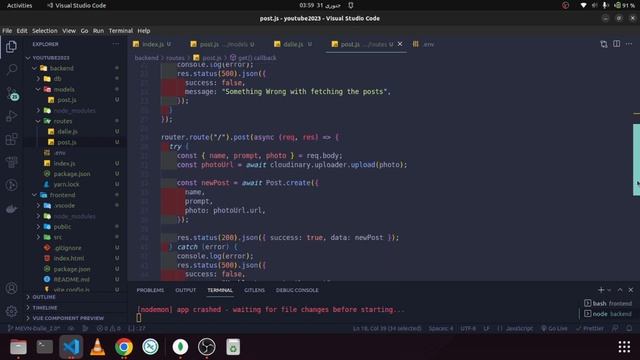This screenshot has width=640, height=360.
Task: Click the UTF-8 encoding indicator
Action: click(468, 328)
